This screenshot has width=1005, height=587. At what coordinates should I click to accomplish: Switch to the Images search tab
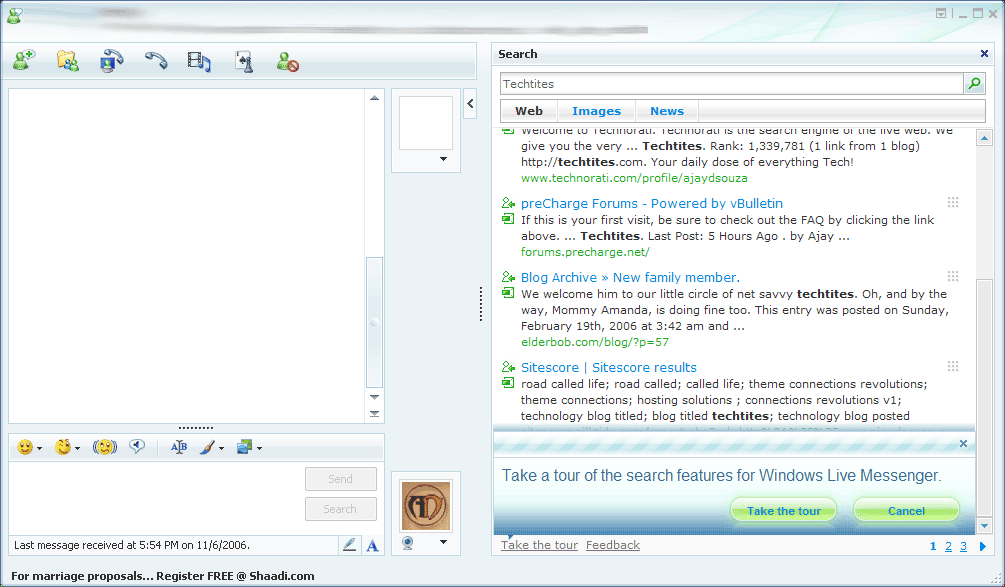click(x=596, y=111)
